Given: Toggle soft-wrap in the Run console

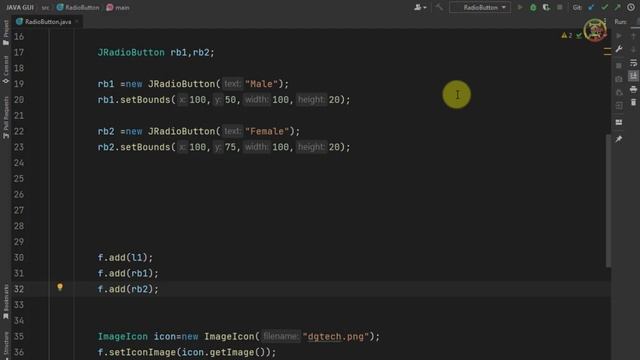Looking at the screenshot, I should tap(633, 62).
